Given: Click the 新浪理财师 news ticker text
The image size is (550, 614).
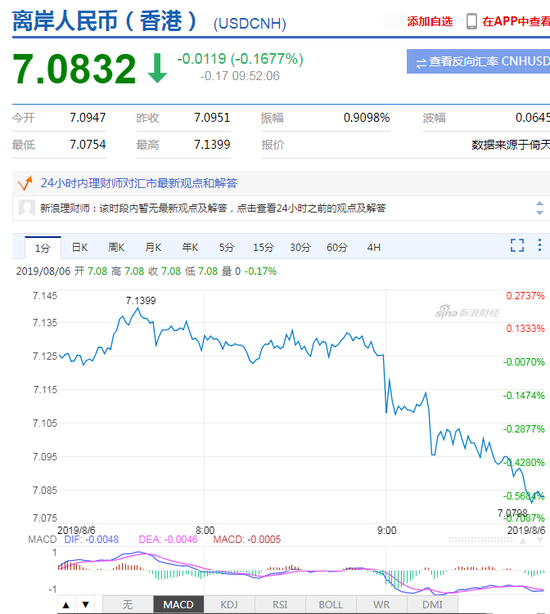Looking at the screenshot, I should [213, 208].
